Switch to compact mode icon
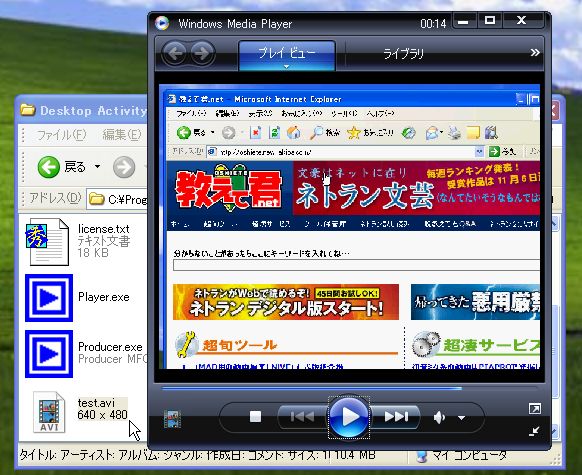Image resolution: width=582 pixels, height=475 pixels. [534, 431]
